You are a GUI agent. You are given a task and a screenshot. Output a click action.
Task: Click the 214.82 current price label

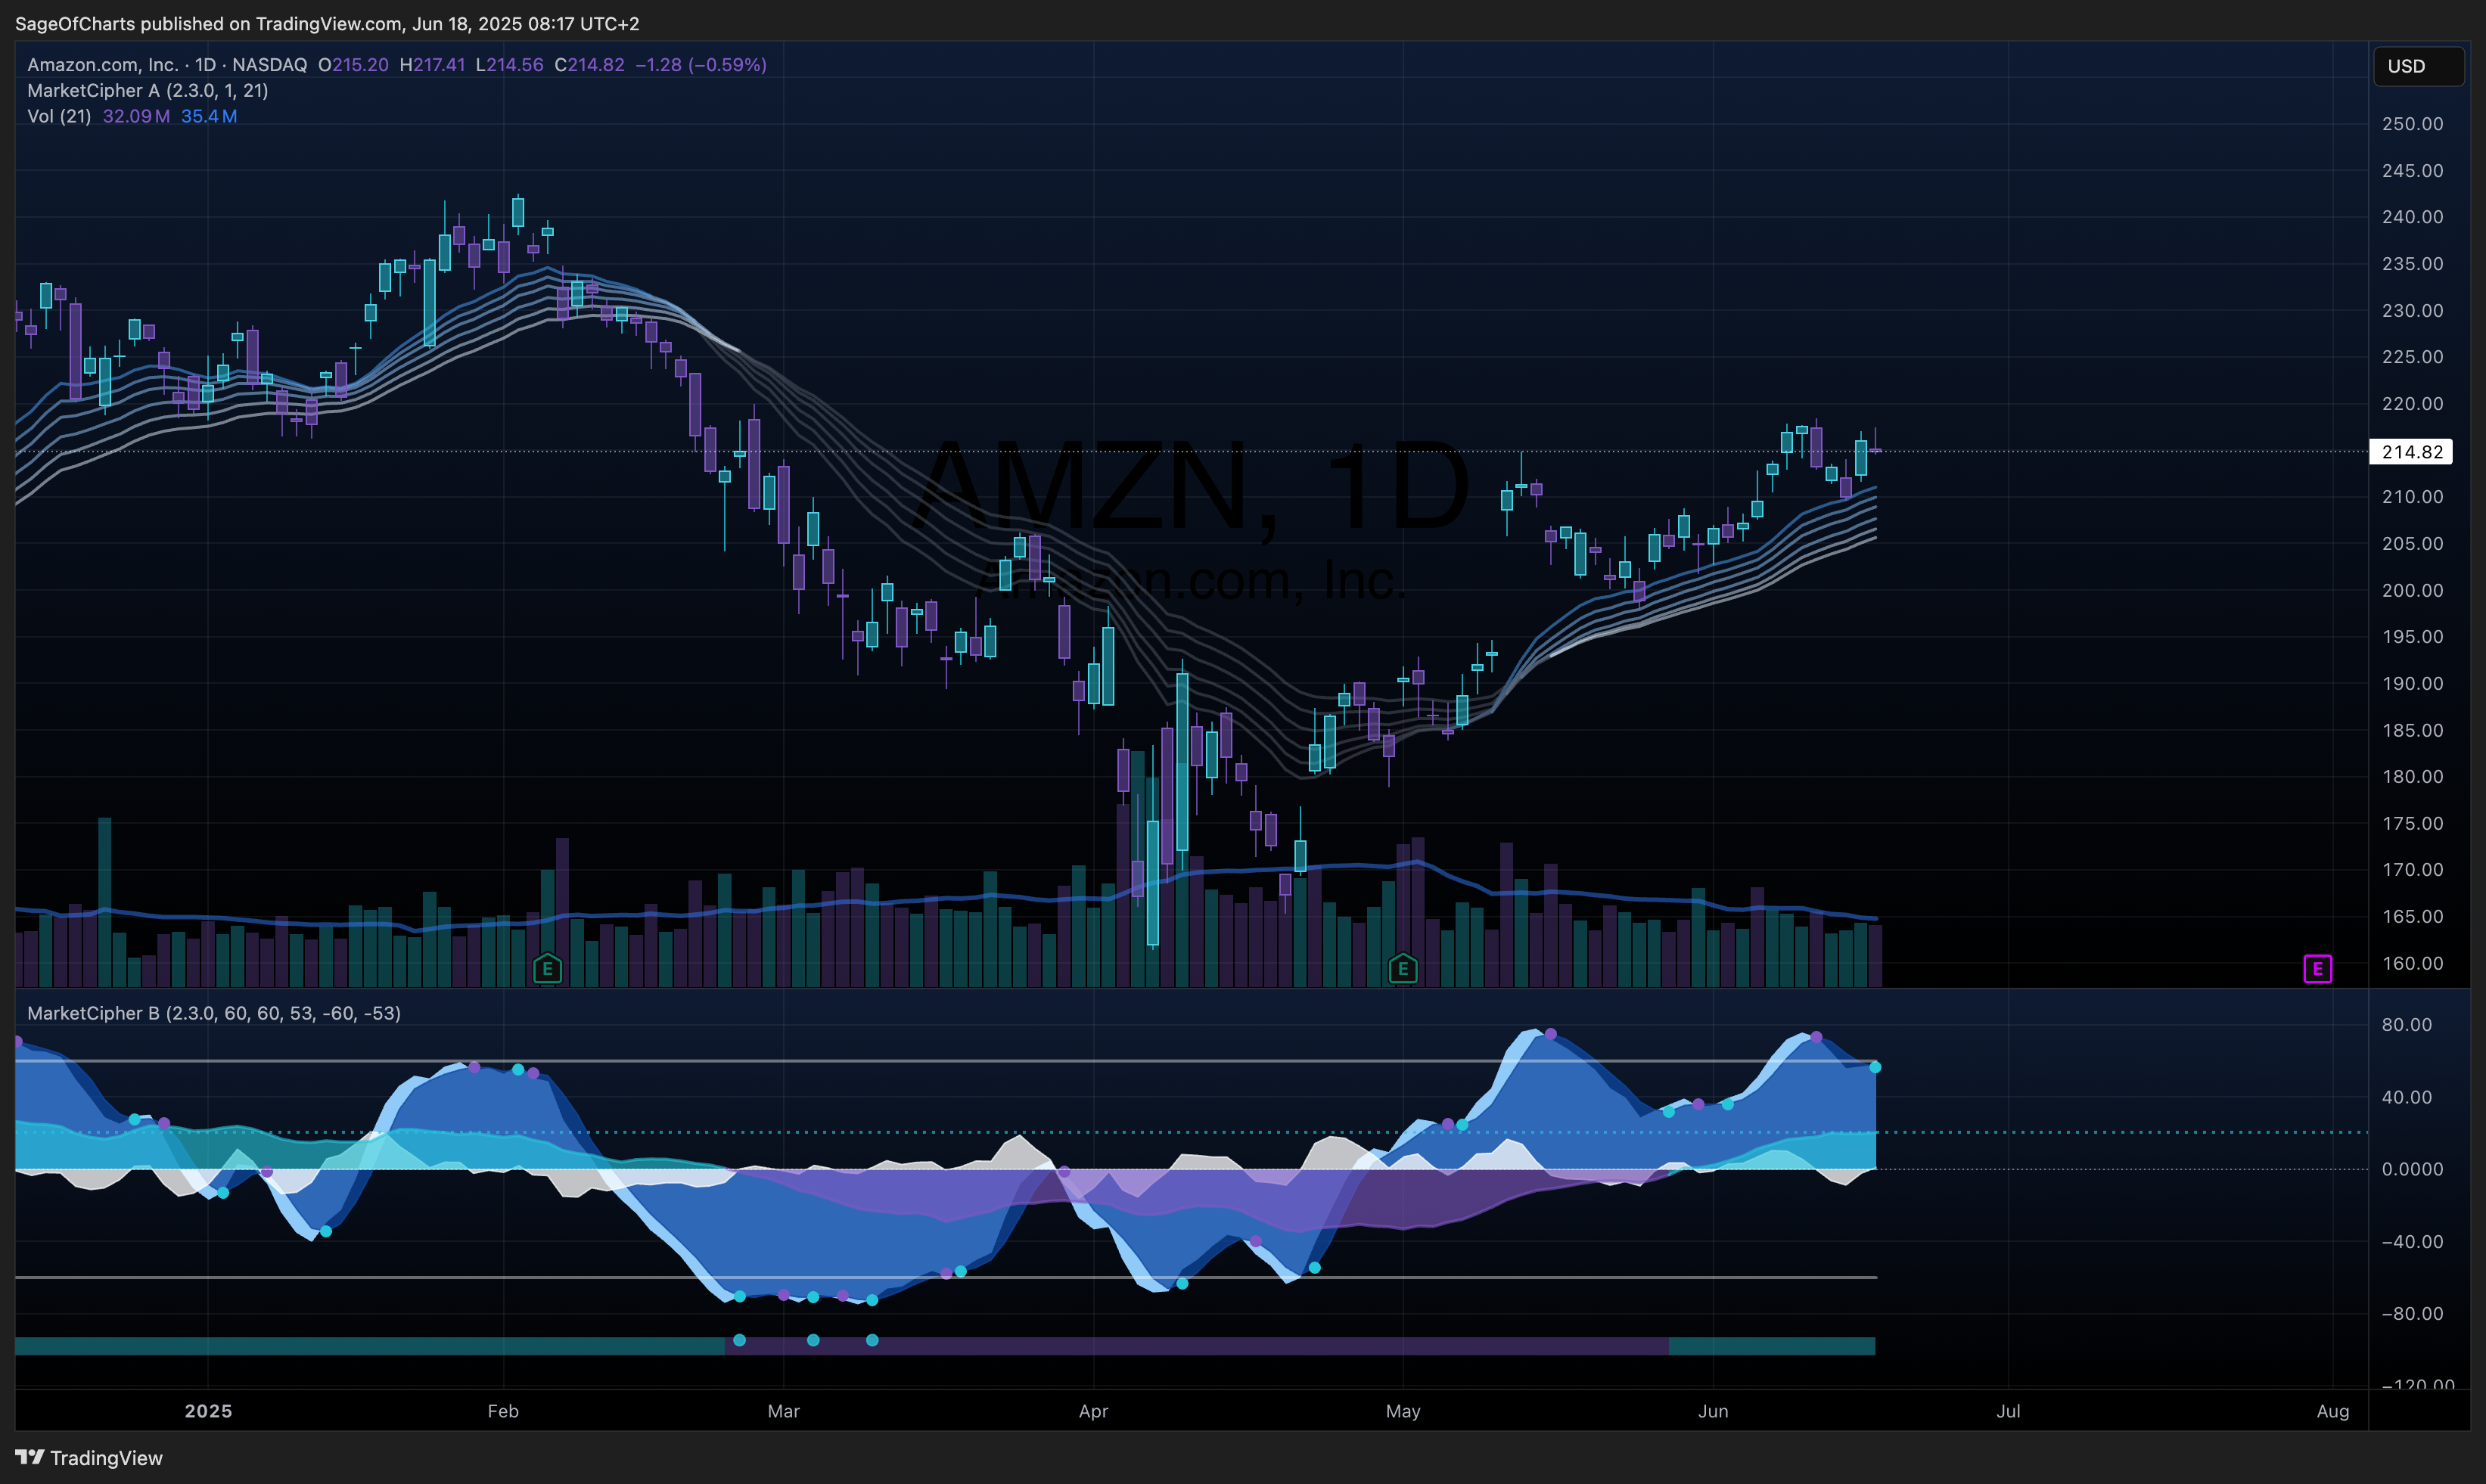tap(2411, 452)
